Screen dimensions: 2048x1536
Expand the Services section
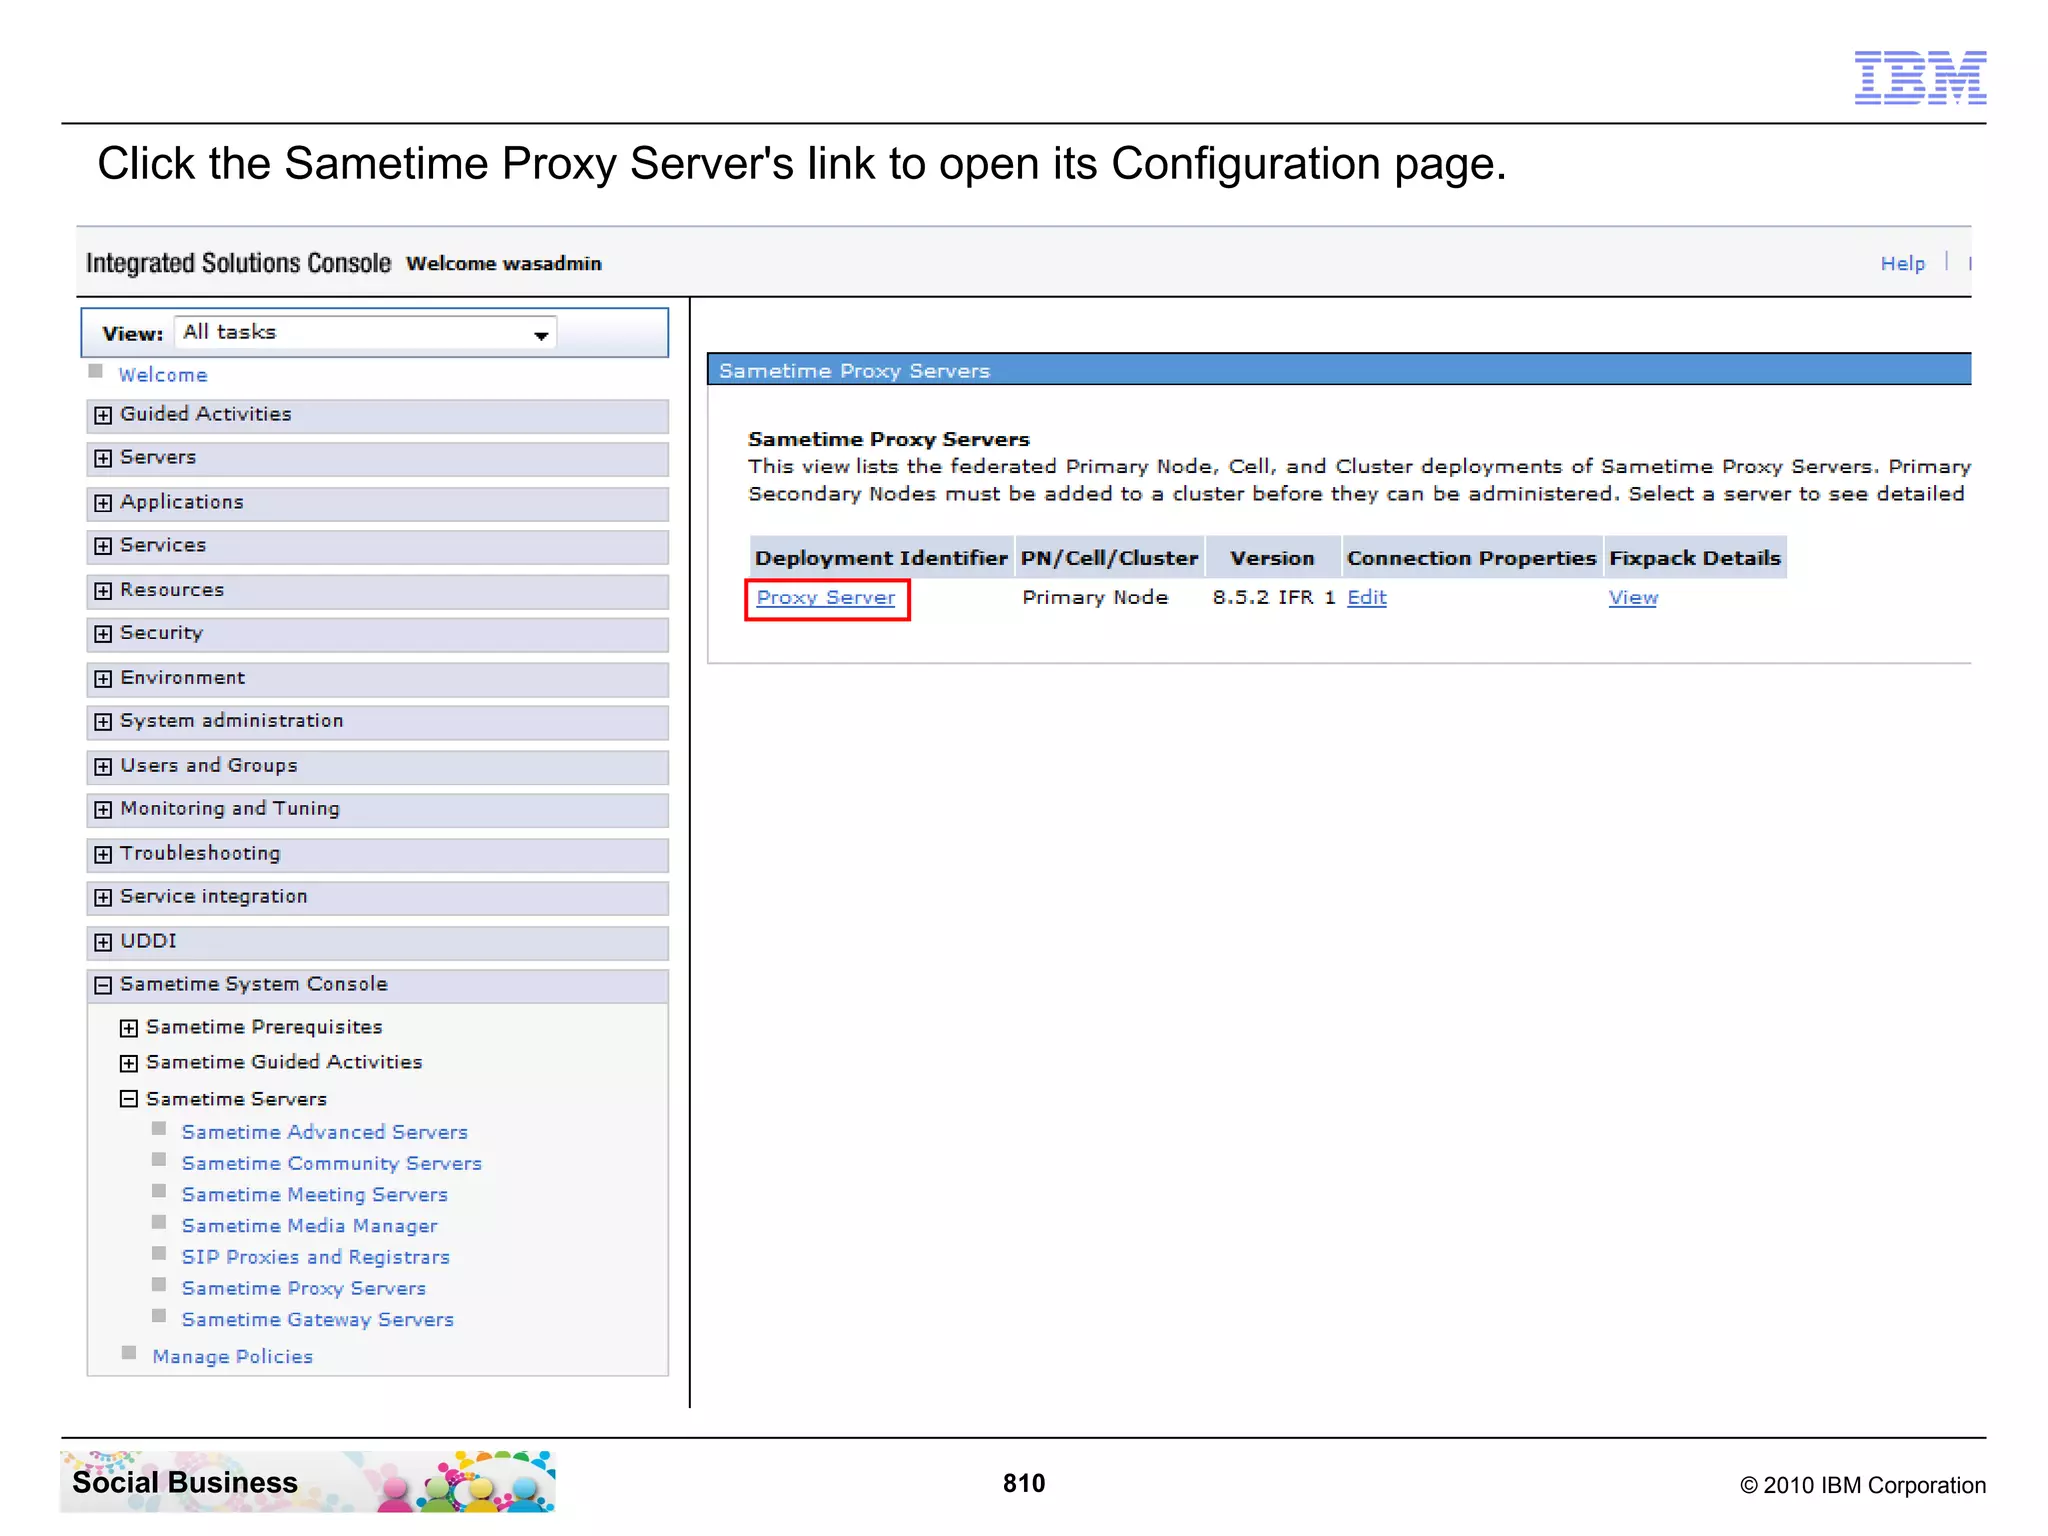[103, 546]
